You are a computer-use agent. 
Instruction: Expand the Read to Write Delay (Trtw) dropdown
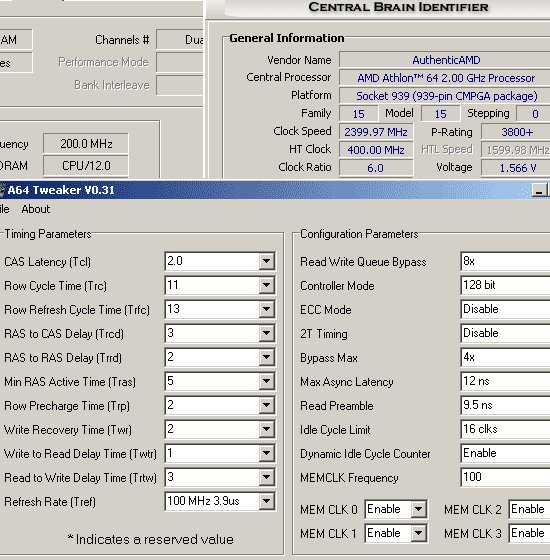[266, 477]
